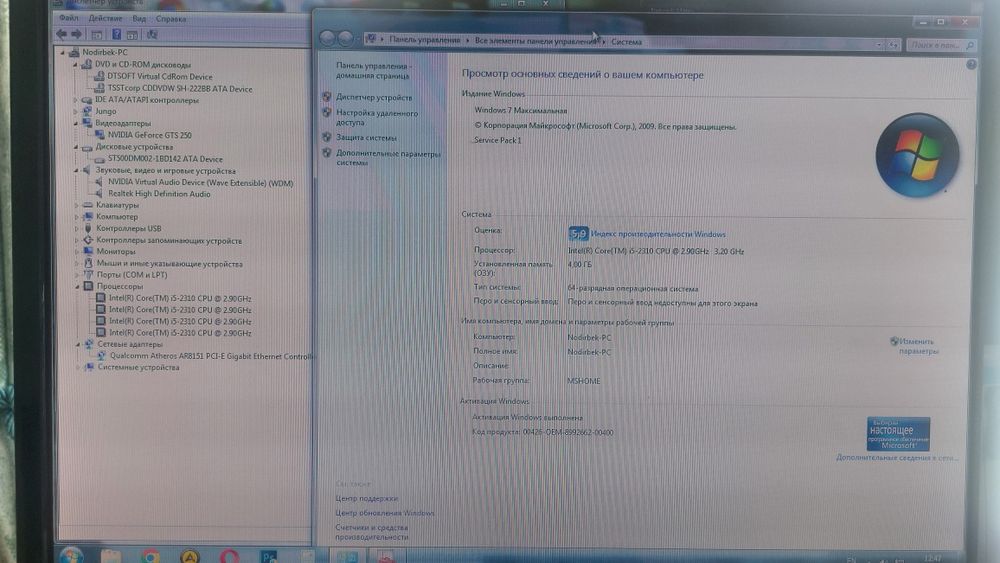Open Help icon in Device Manager toolbar
Image resolution: width=1000 pixels, height=563 pixels.
pos(117,34)
